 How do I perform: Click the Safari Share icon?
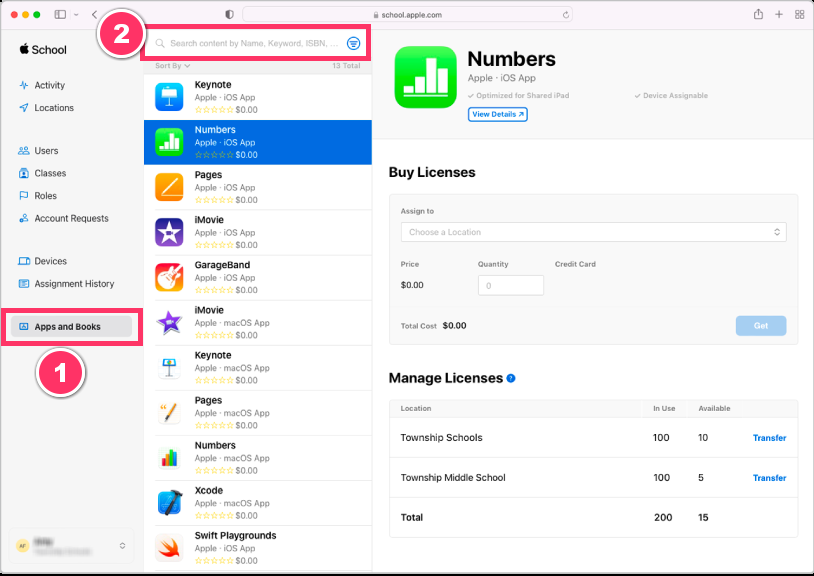(758, 14)
